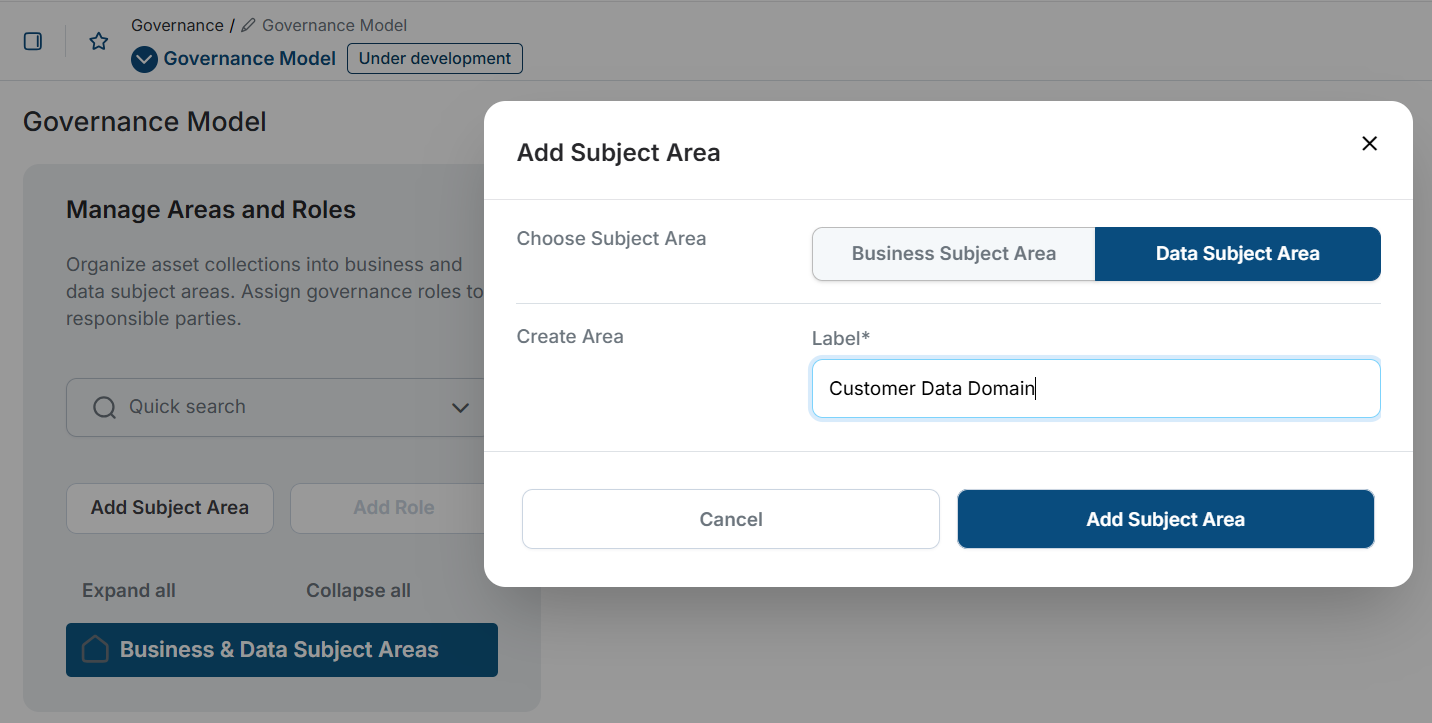The width and height of the screenshot is (1432, 723).
Task: Click the Under development status badge
Action: 434,58
